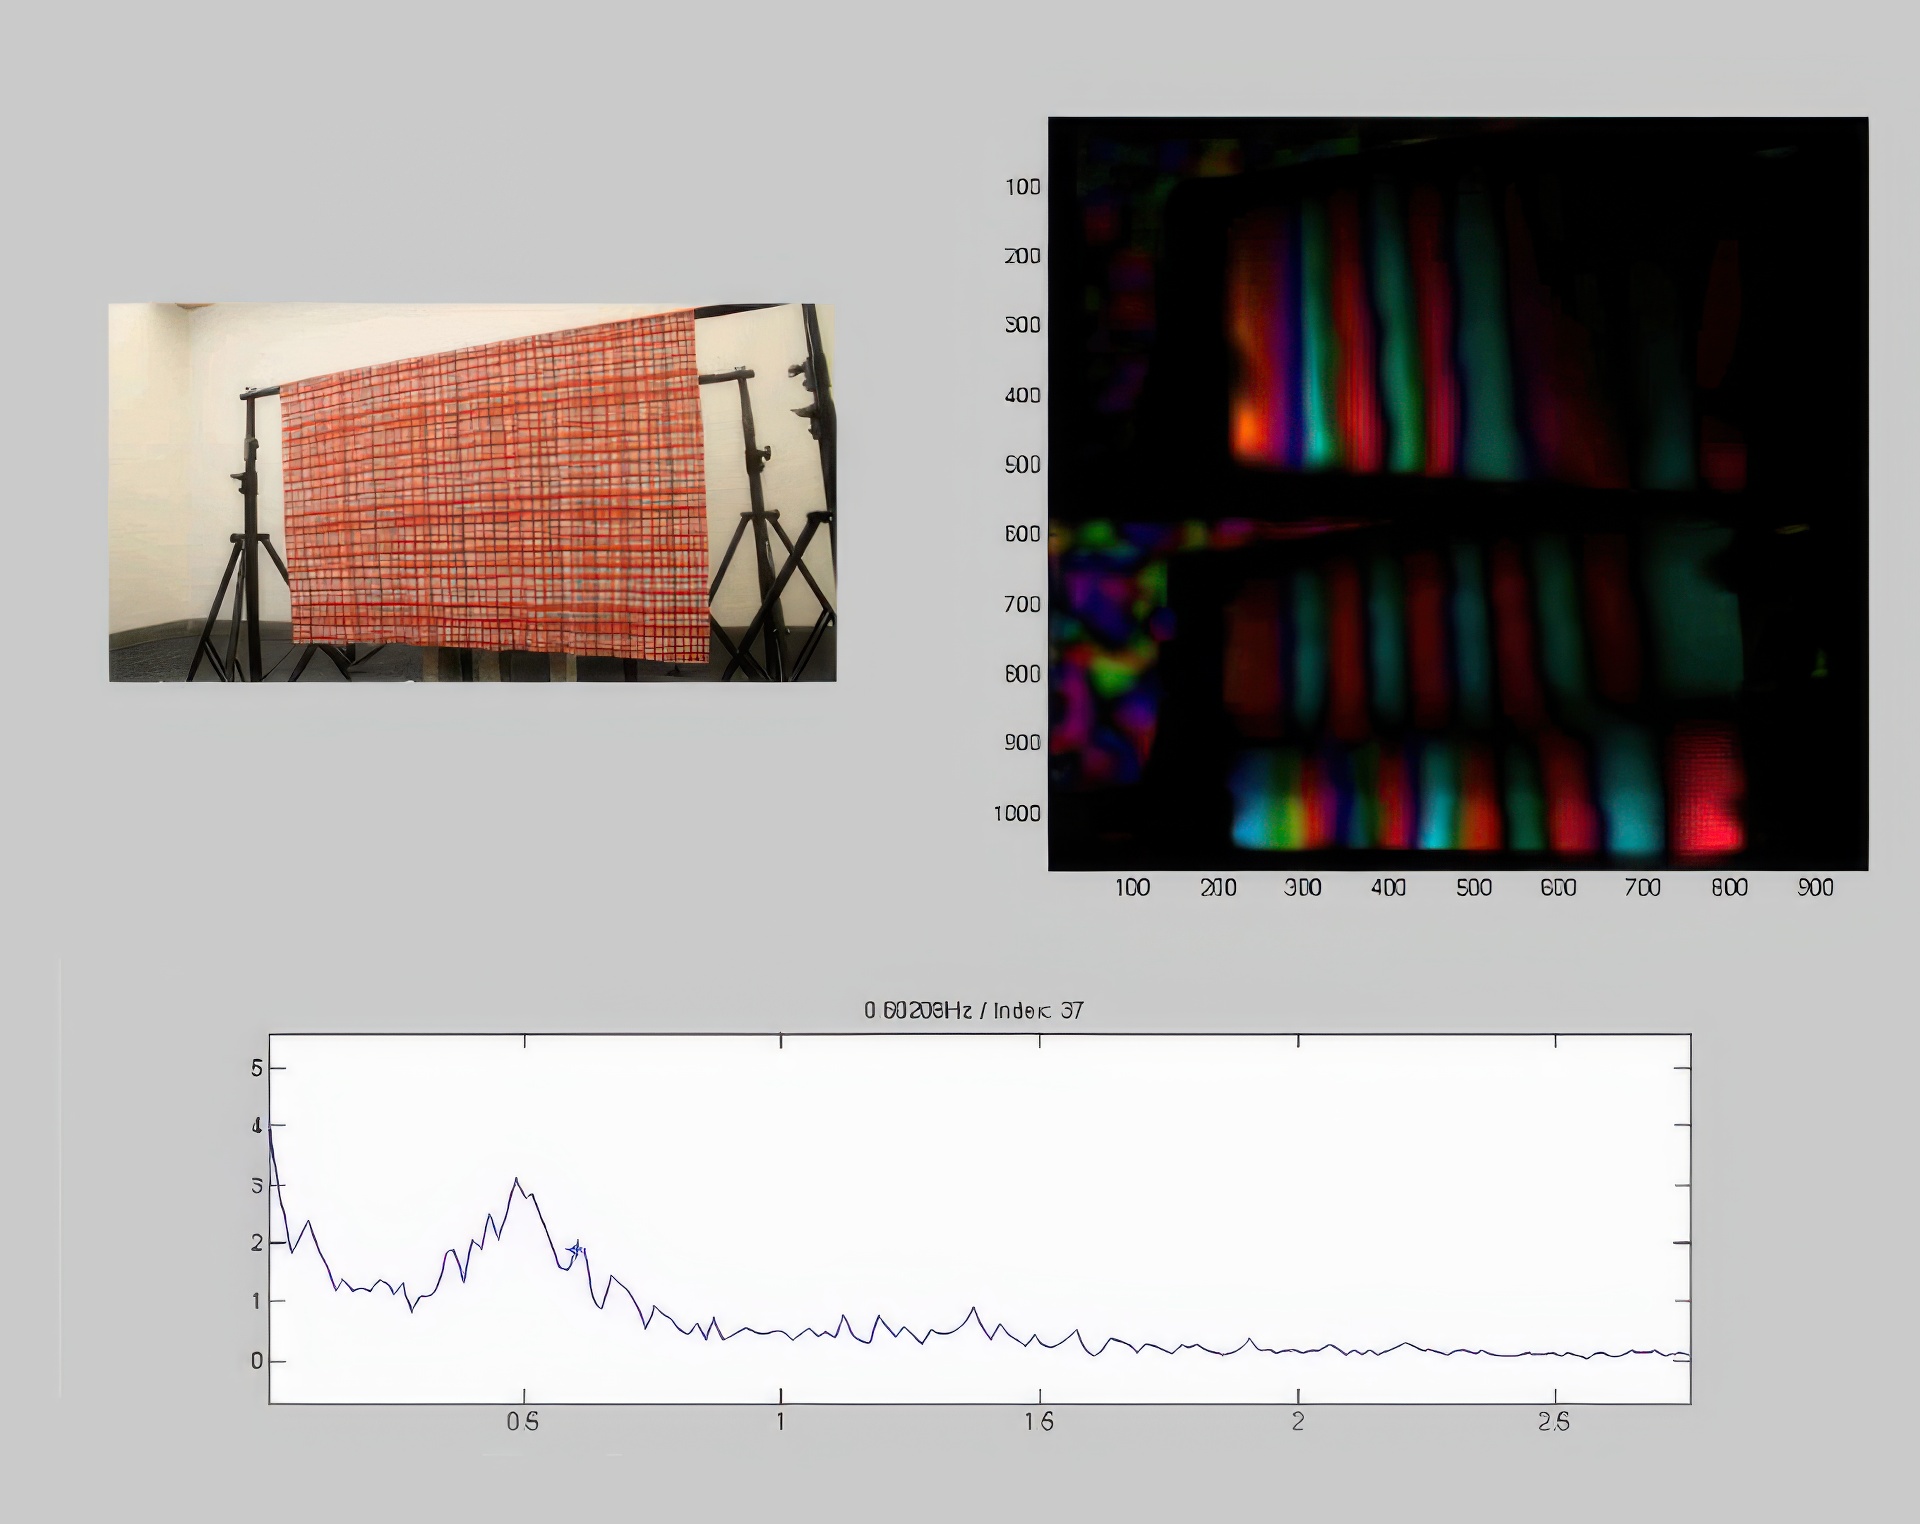Click the highest spectrum peak near 0.5 Hz

(x=516, y=1181)
